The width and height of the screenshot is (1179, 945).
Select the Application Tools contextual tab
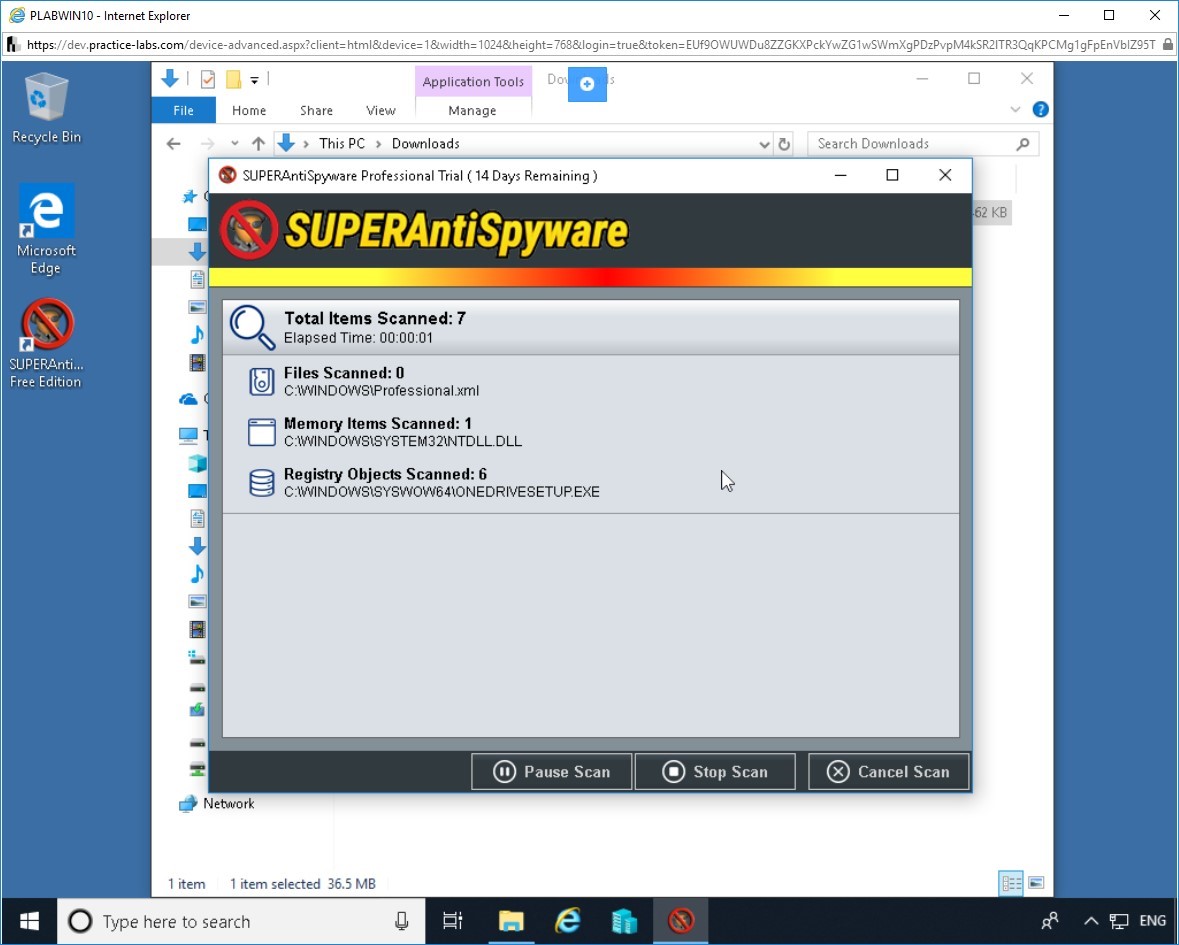click(473, 82)
